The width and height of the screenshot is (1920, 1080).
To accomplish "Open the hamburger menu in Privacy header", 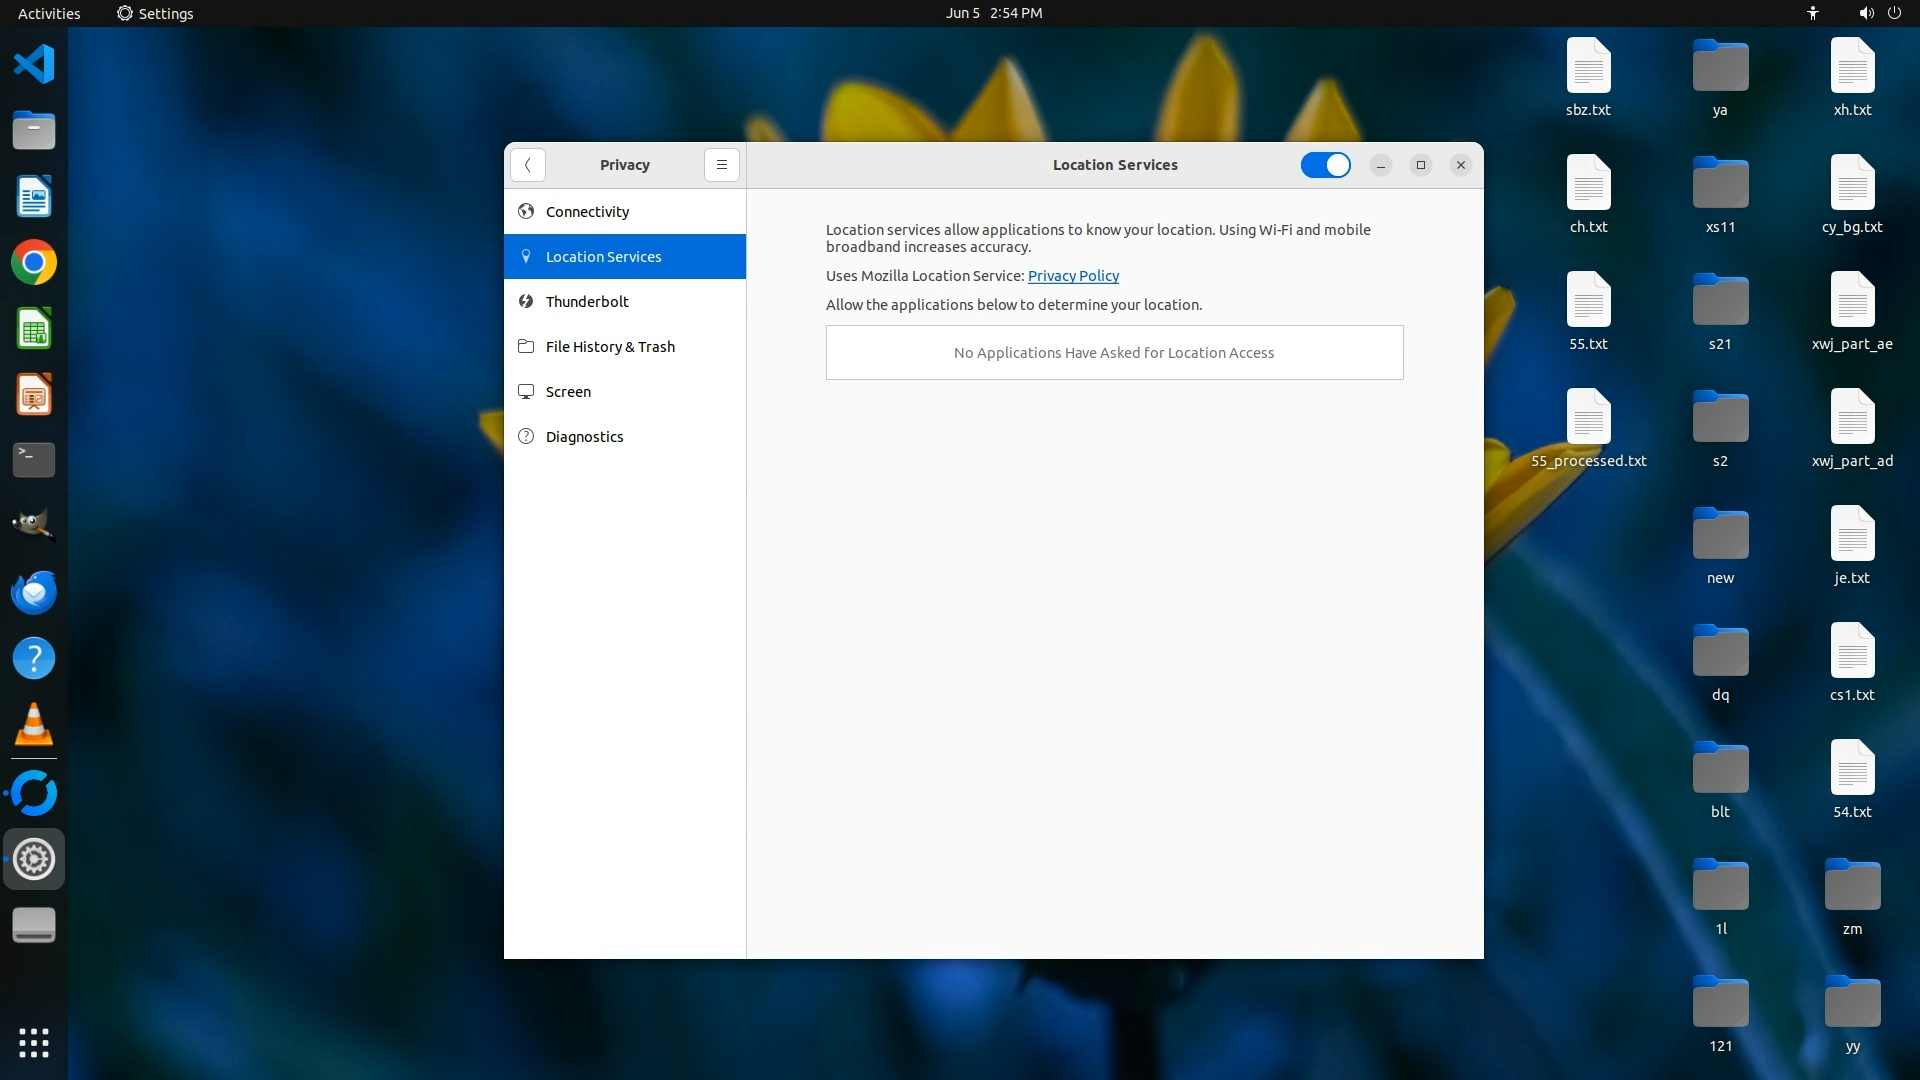I will 721,165.
